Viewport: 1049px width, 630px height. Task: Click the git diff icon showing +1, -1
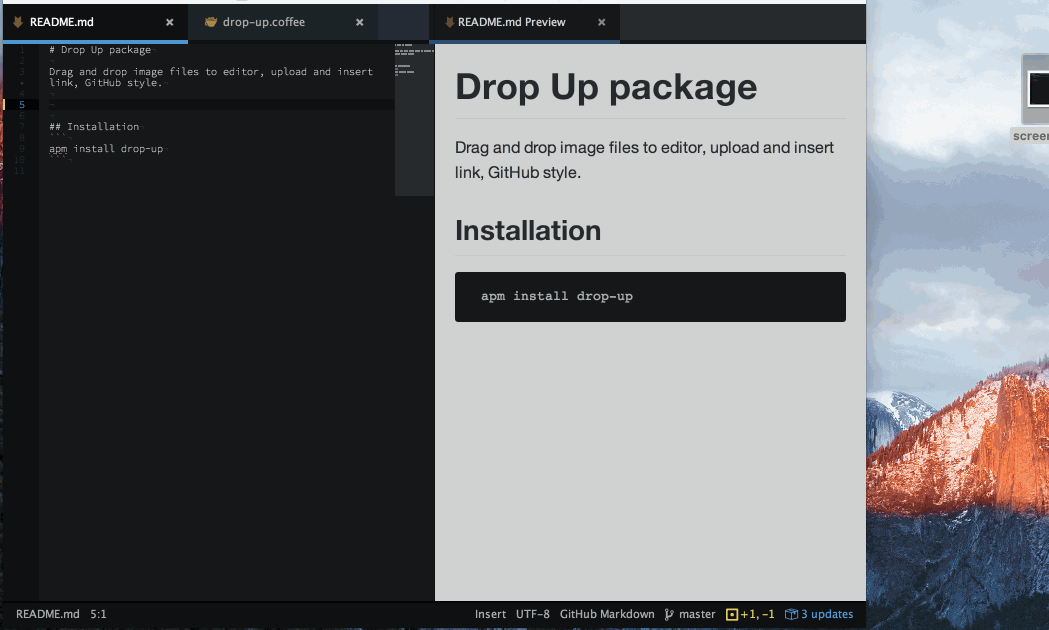pos(732,614)
